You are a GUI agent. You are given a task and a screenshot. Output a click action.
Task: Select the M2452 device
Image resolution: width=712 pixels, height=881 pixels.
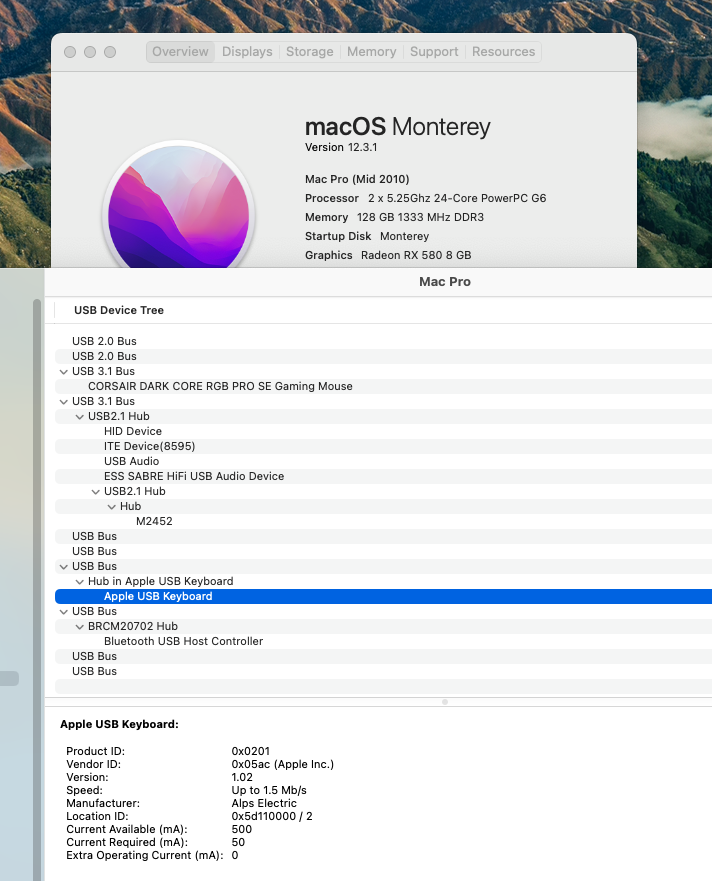click(x=383, y=521)
